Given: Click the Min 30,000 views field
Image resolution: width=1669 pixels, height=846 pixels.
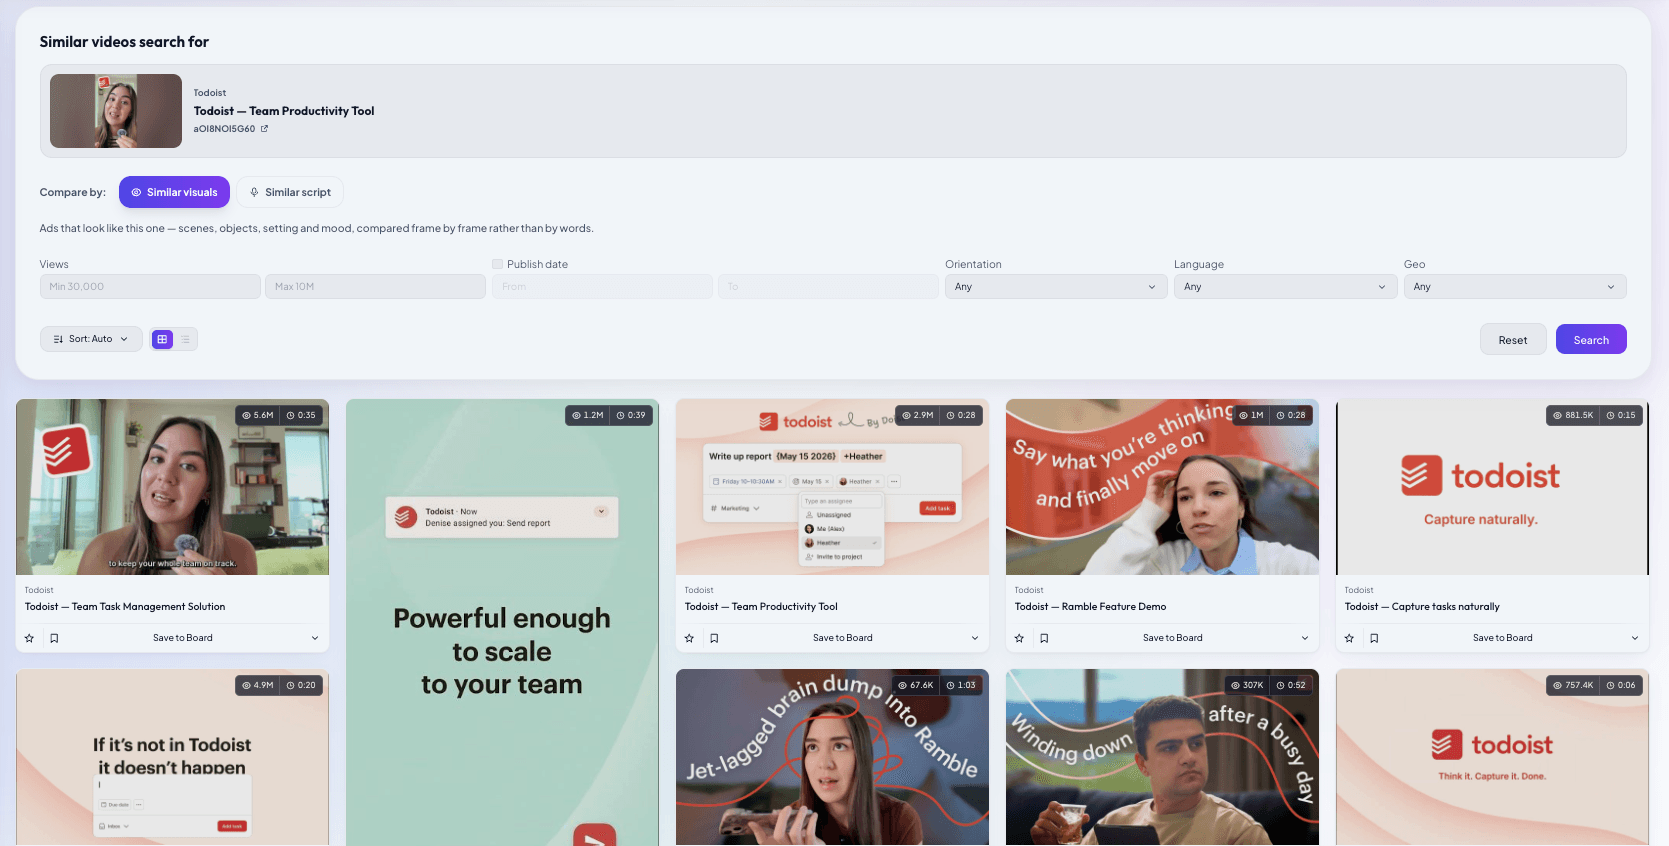Looking at the screenshot, I should (x=150, y=287).
